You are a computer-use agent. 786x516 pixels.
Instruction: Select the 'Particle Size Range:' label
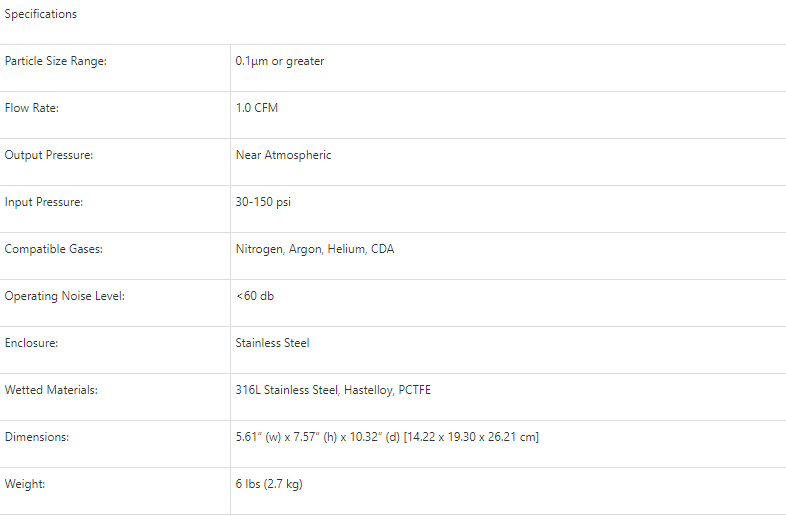point(55,61)
